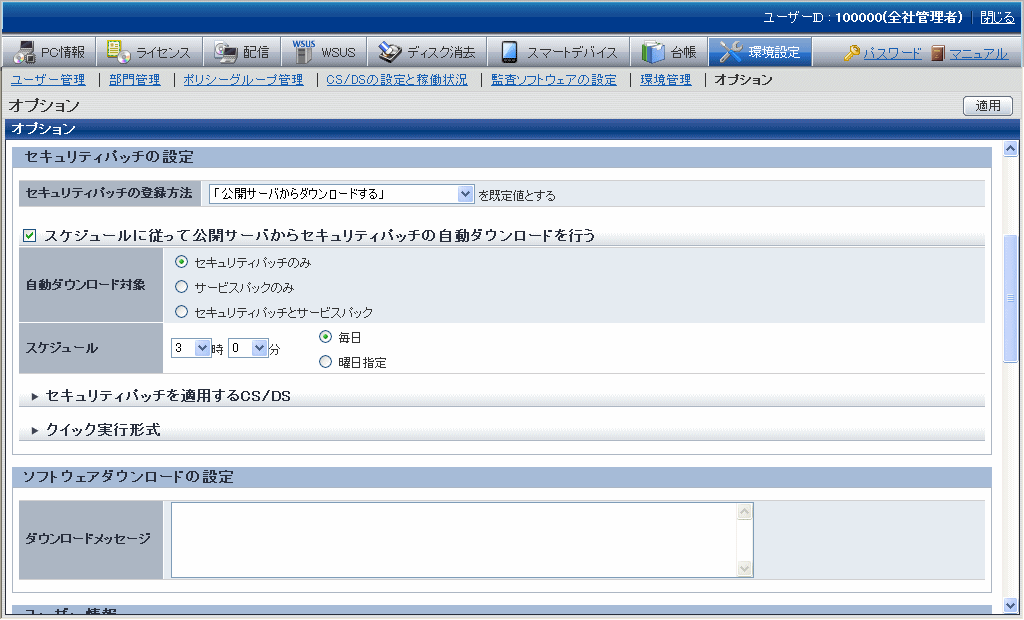Image resolution: width=1024 pixels, height=620 pixels.
Task: Click the 適用 apply button
Action: pyautogui.click(x=987, y=106)
